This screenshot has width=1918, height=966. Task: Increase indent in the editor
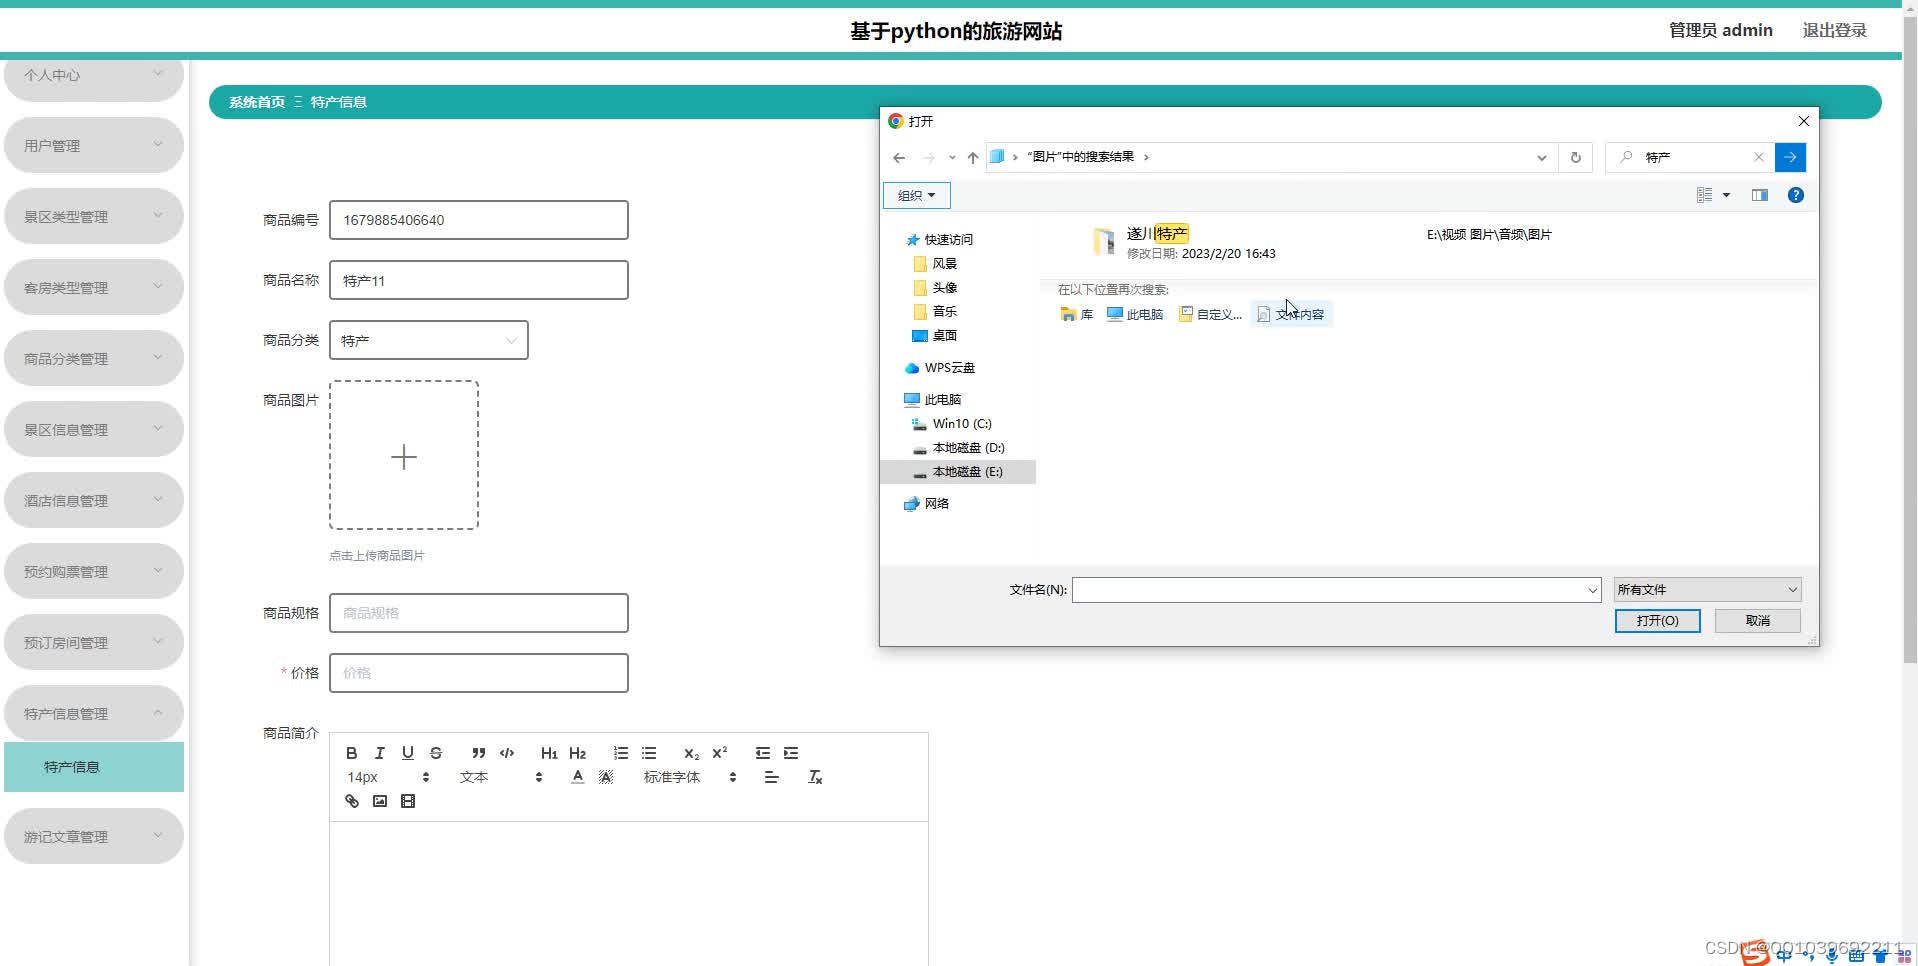(791, 753)
